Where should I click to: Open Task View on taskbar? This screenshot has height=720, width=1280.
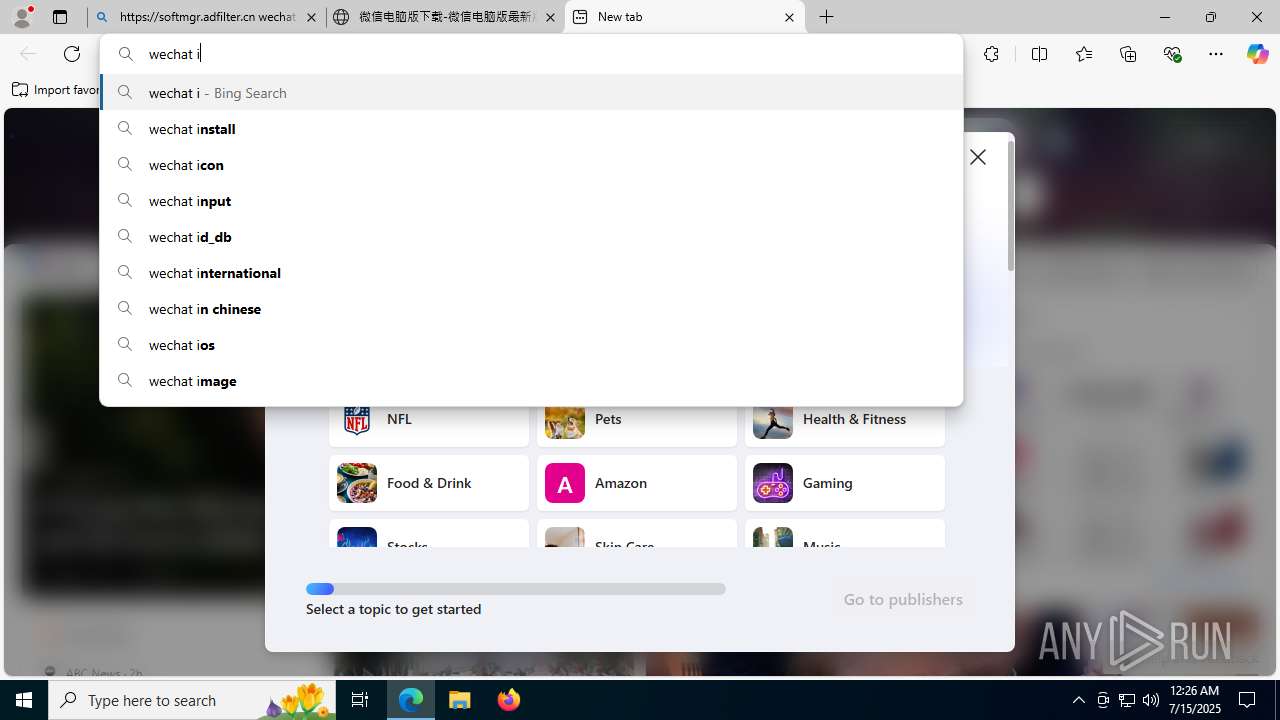coord(360,700)
